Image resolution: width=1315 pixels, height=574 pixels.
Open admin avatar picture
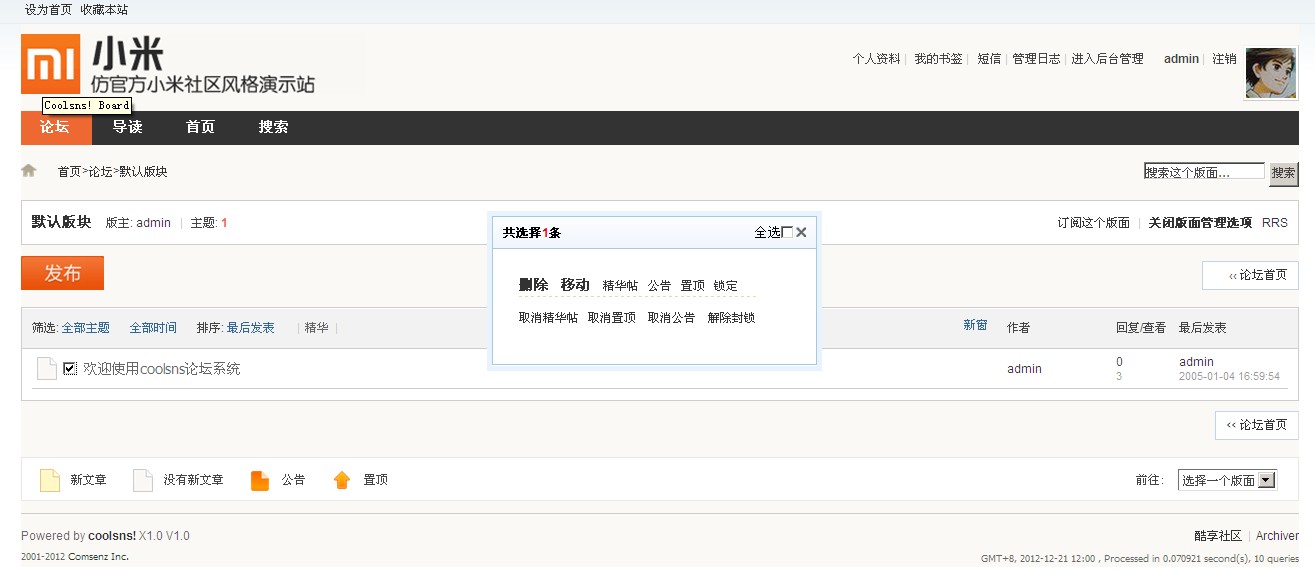point(1270,73)
